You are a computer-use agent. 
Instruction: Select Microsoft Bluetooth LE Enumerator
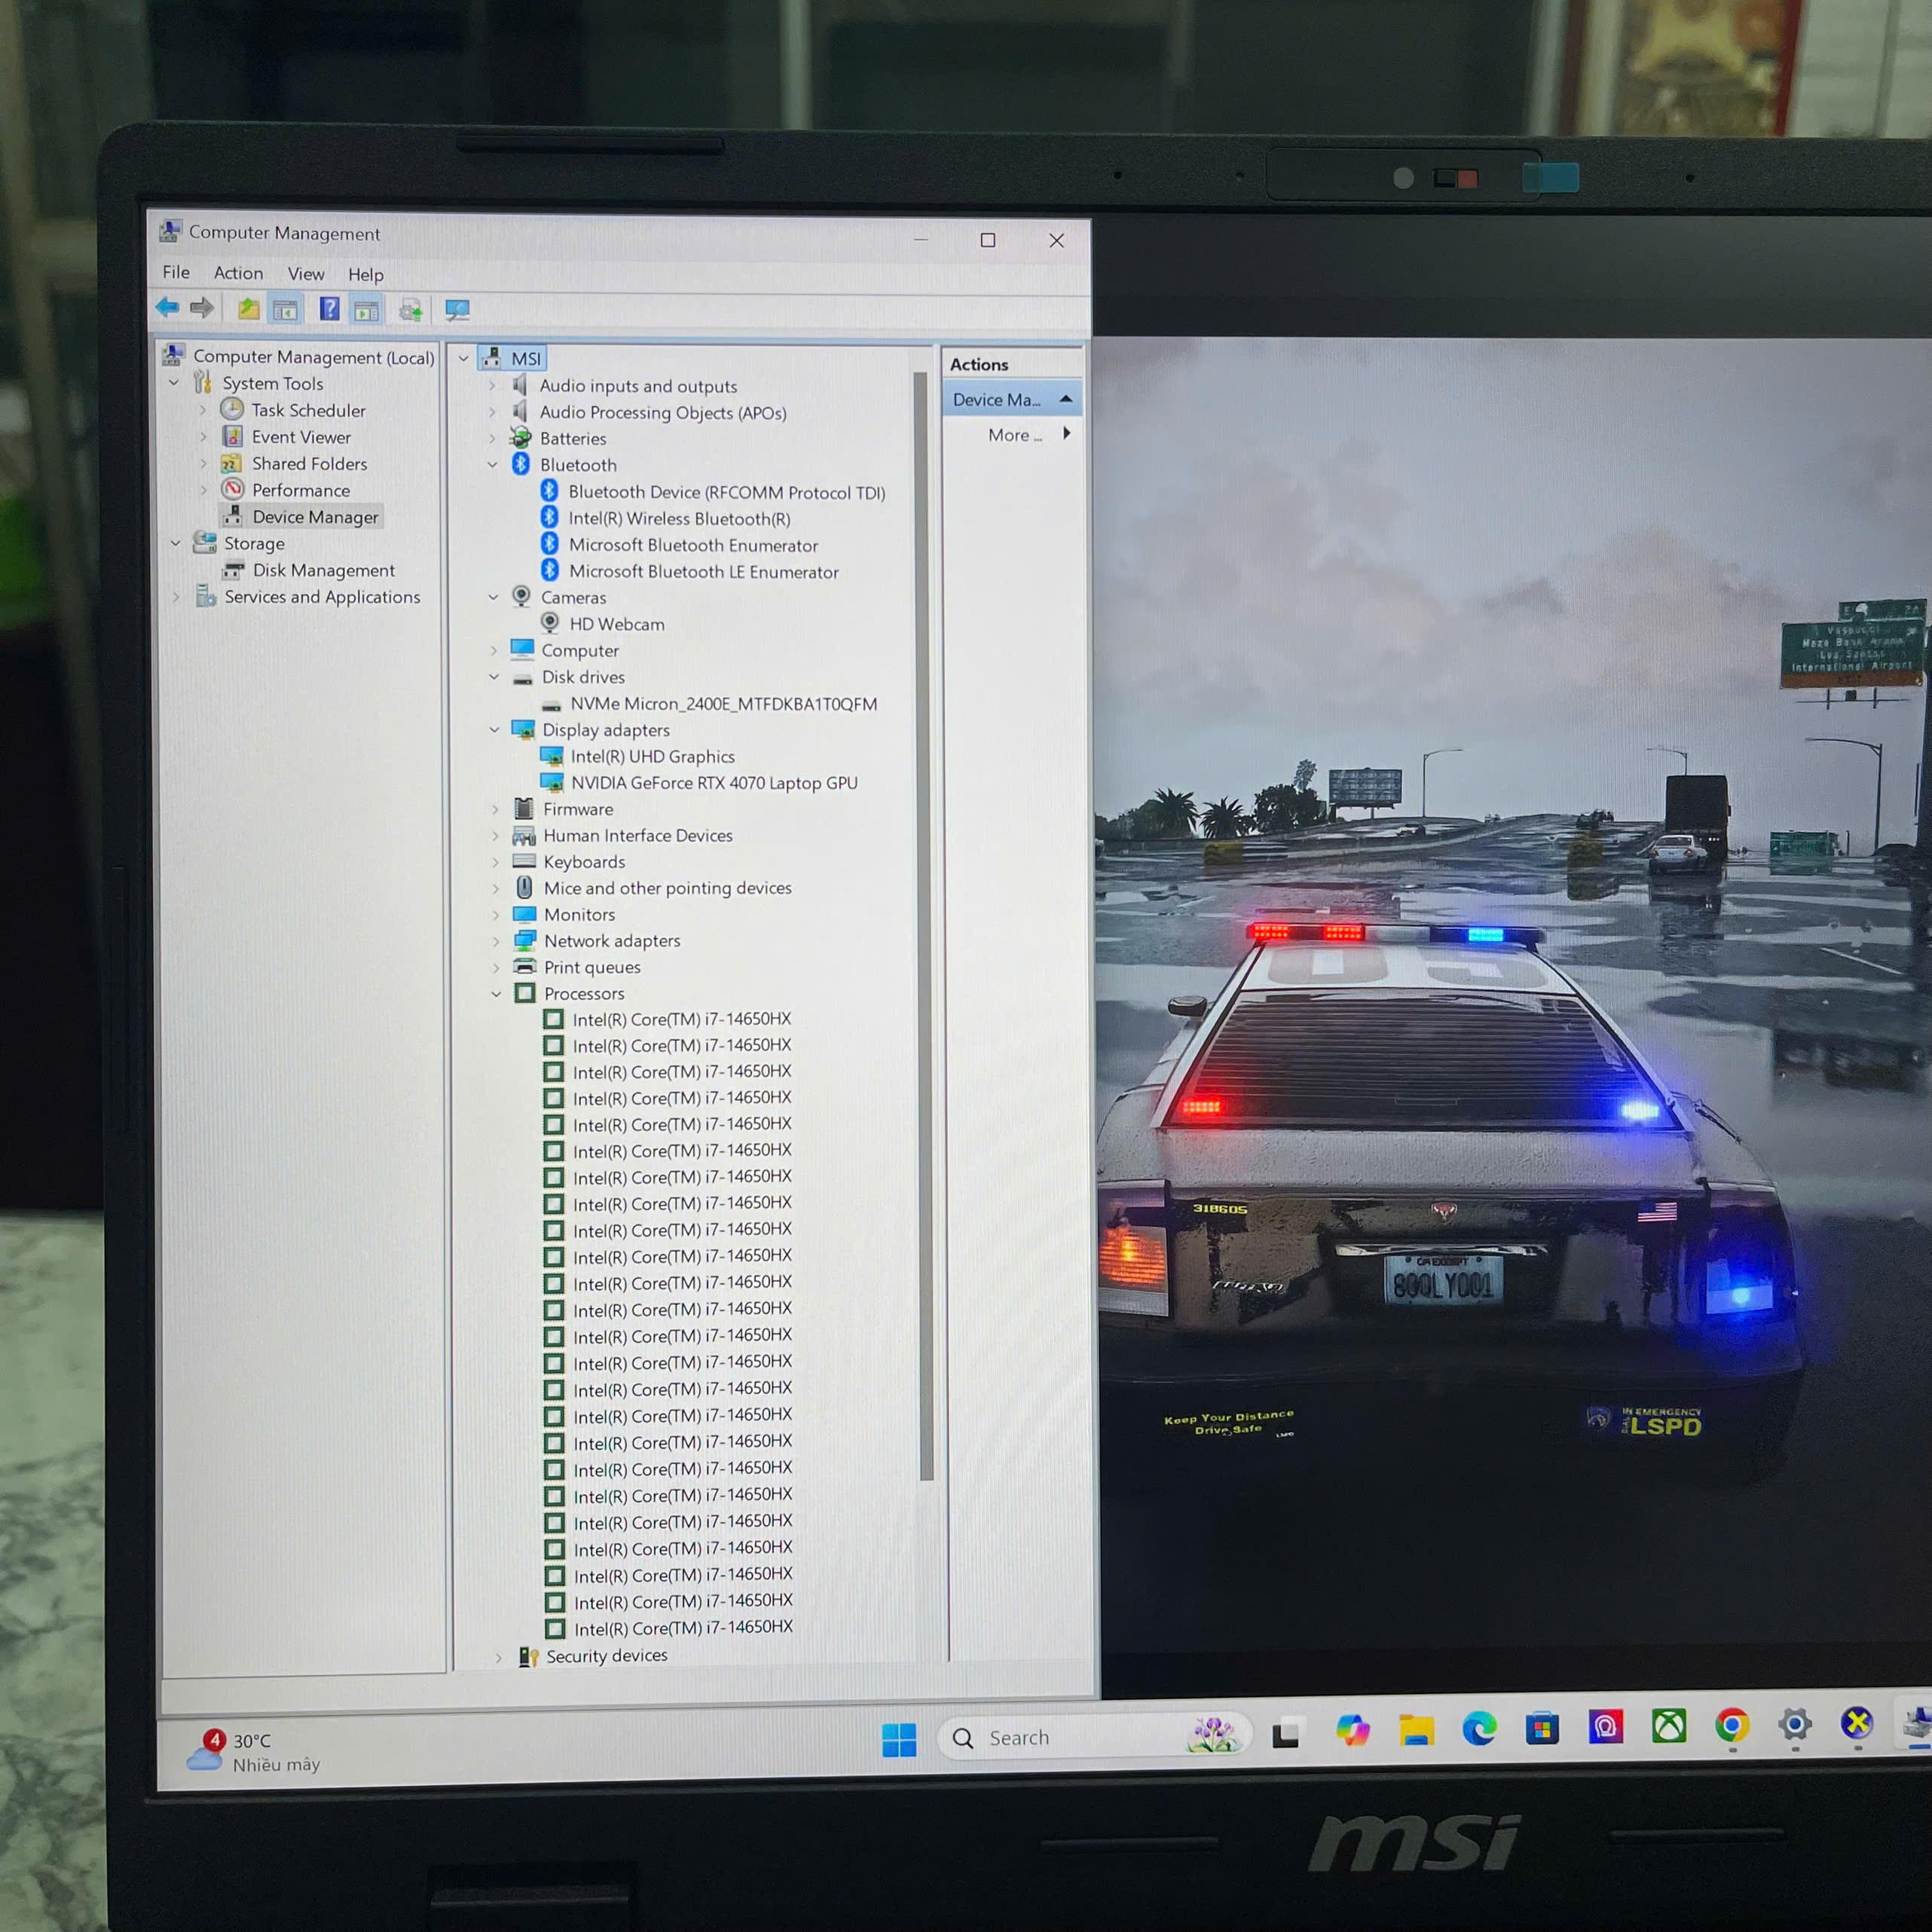point(703,572)
